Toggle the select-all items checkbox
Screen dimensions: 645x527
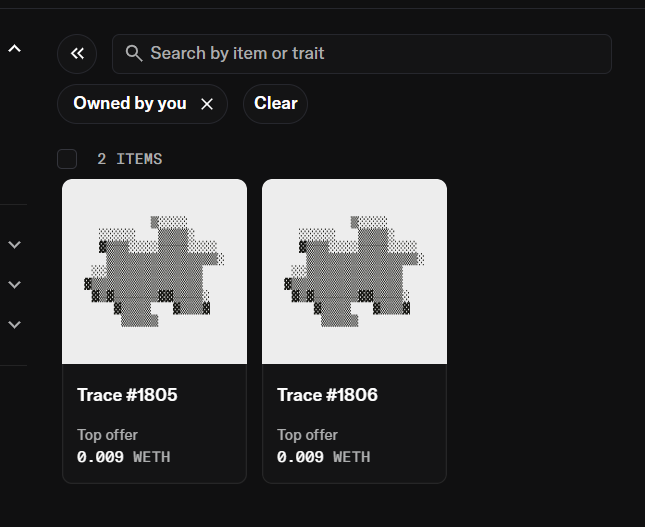[67, 159]
